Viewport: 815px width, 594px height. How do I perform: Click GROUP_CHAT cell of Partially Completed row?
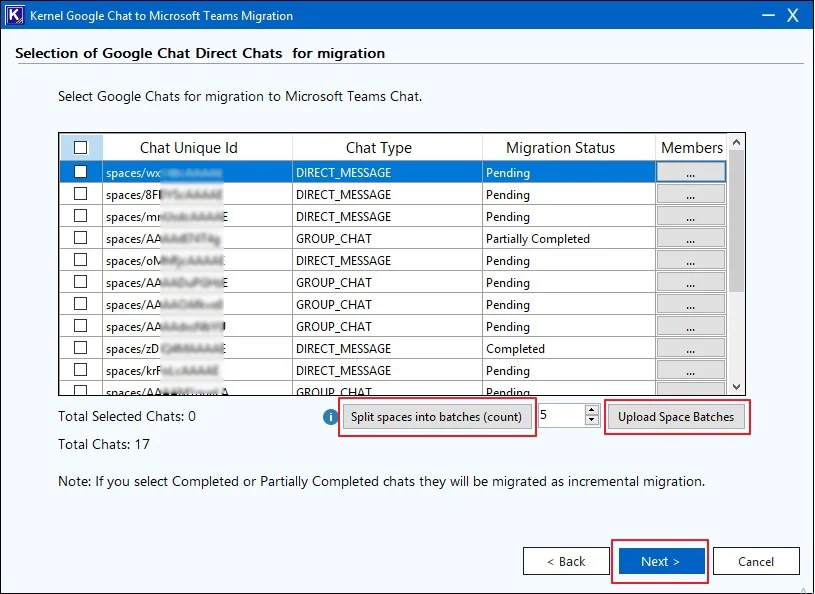pyautogui.click(x=387, y=239)
